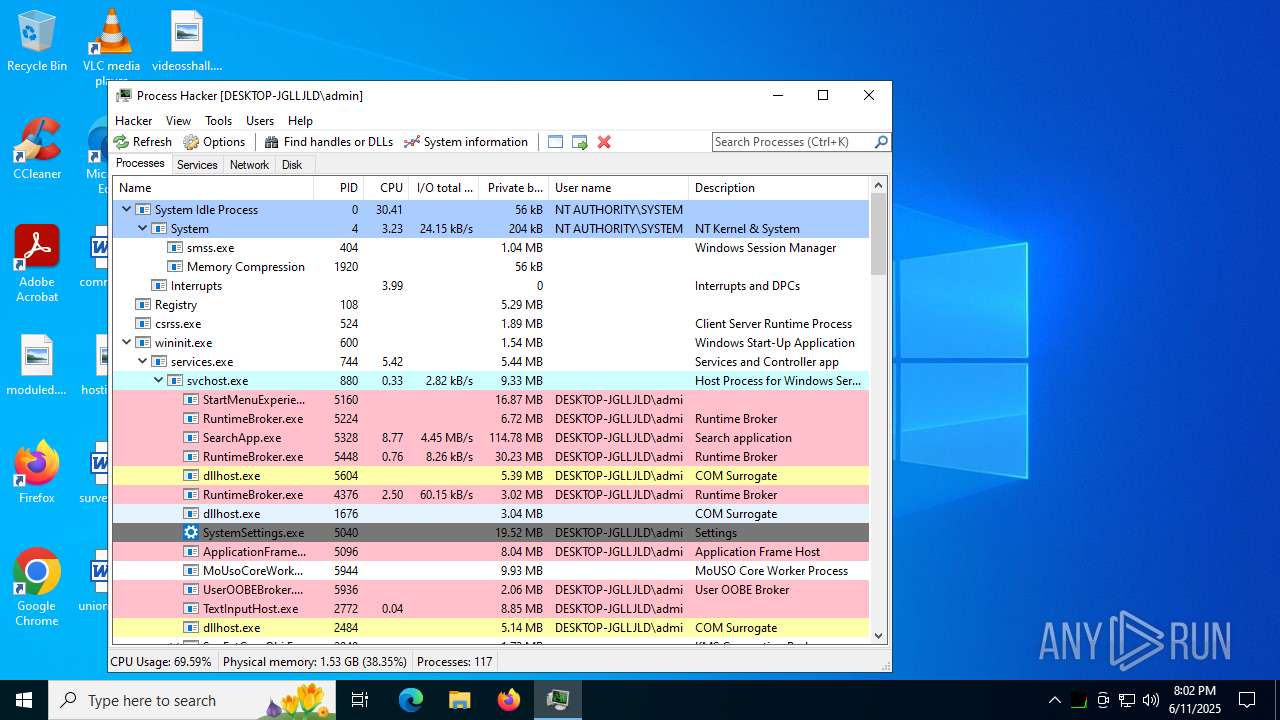Viewport: 1280px width, 720px height.
Task: Select the Registry process row
Action: pos(491,305)
